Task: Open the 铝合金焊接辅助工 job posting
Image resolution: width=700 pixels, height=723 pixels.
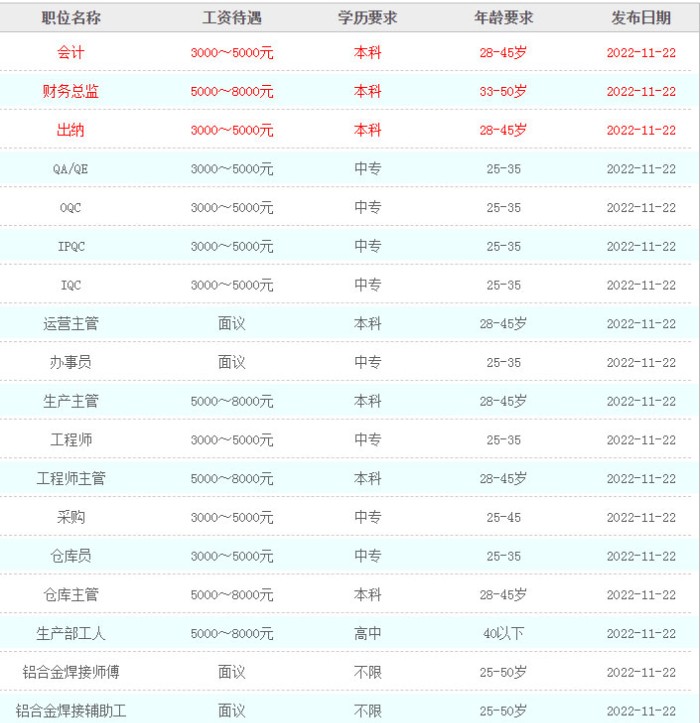Action: 71,711
